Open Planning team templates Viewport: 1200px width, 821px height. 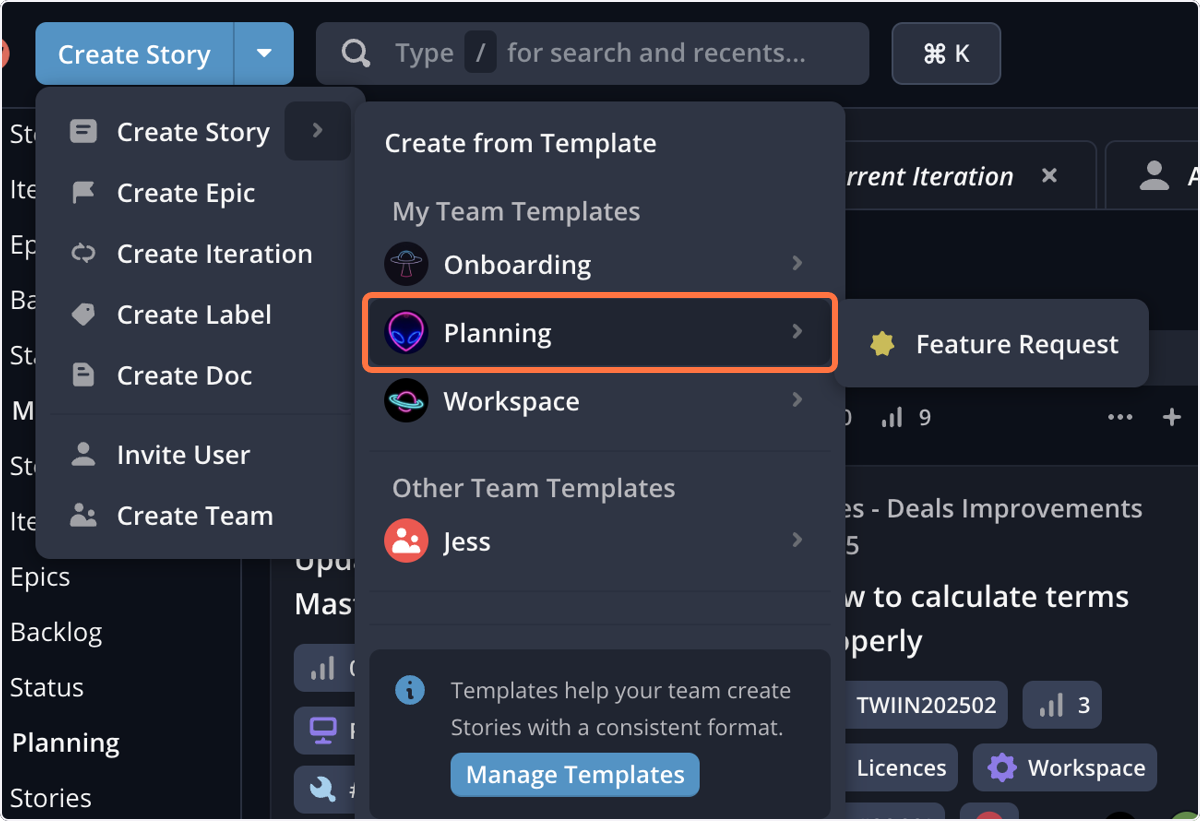click(600, 332)
